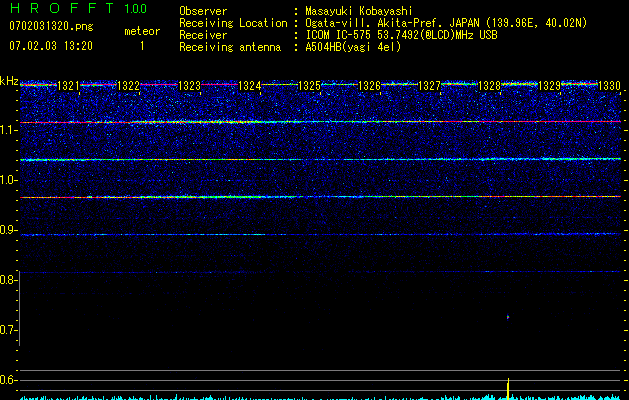Click the 0.9 frequency axis label
The image size is (629, 400).
tap(9, 230)
